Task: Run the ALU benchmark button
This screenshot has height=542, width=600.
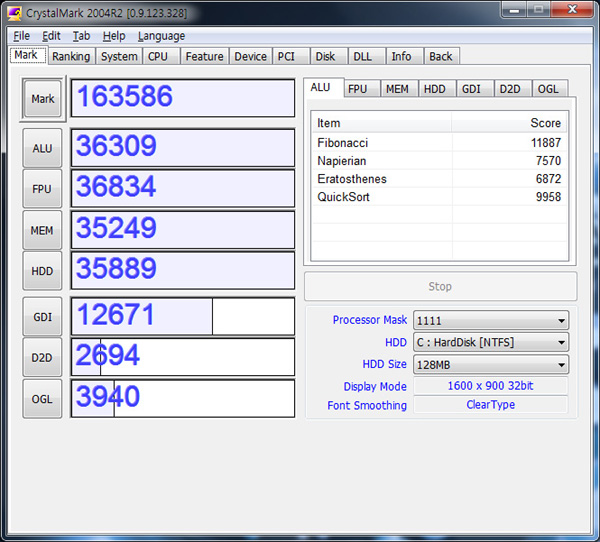Action: coord(42,148)
